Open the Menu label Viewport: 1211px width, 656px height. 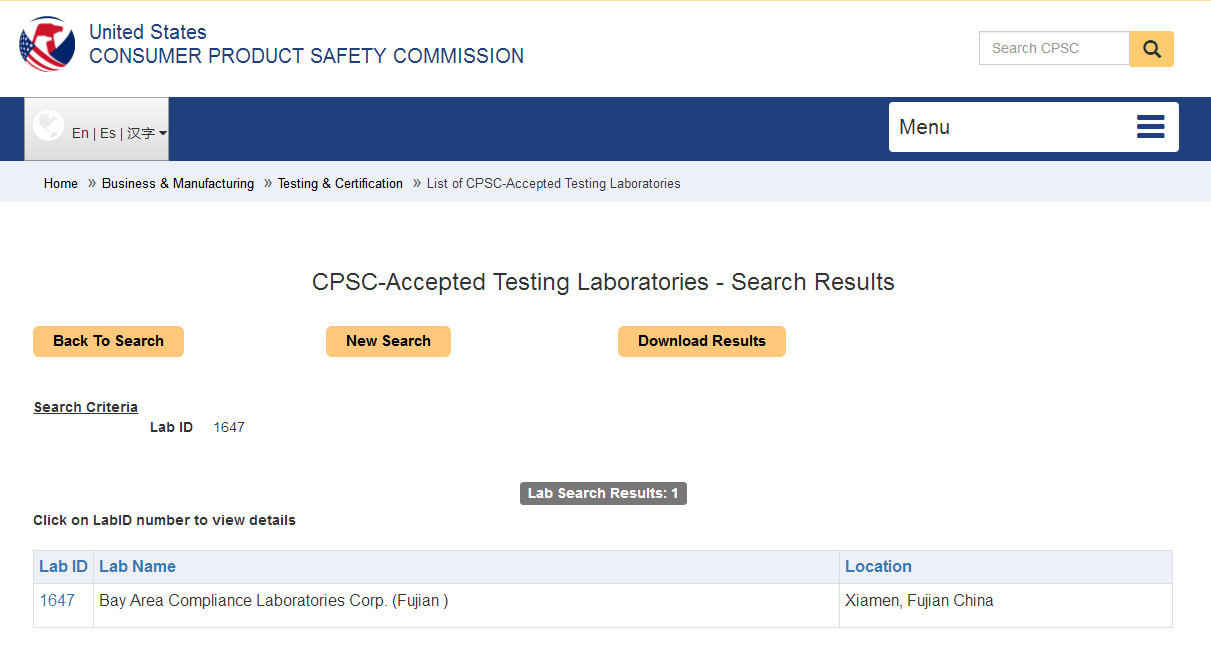pyautogui.click(x=924, y=127)
